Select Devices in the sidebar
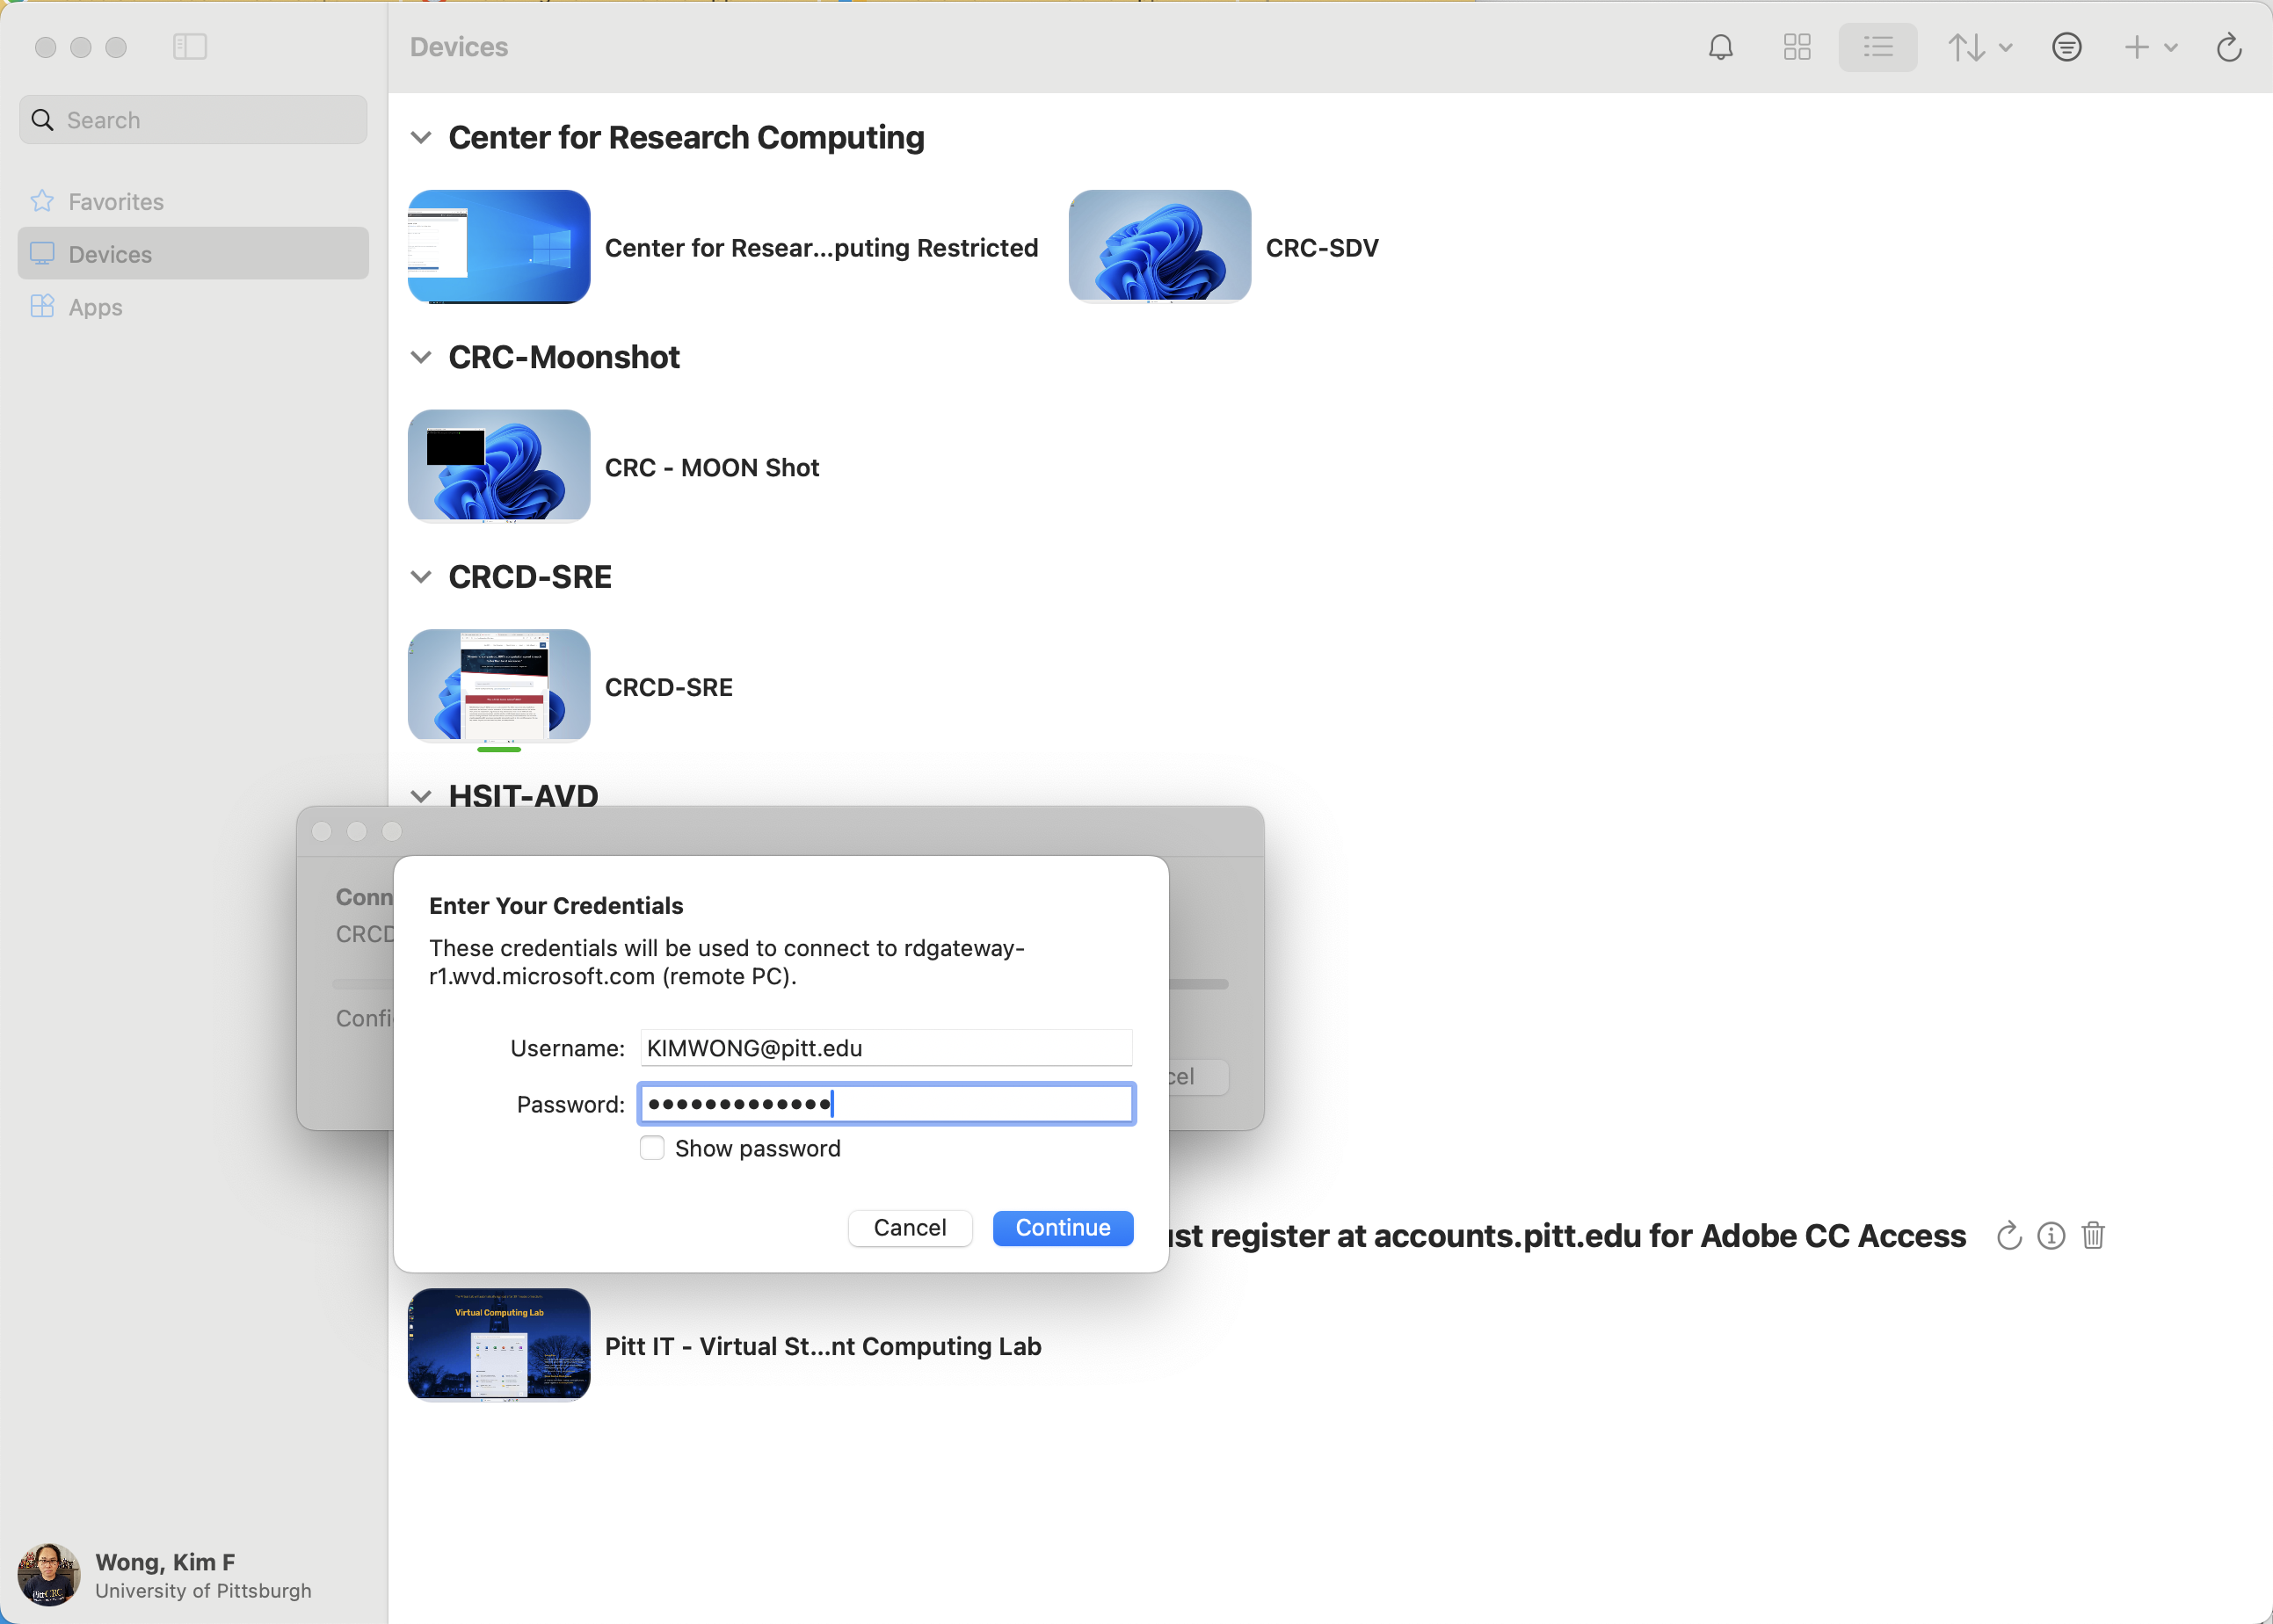 193,254
